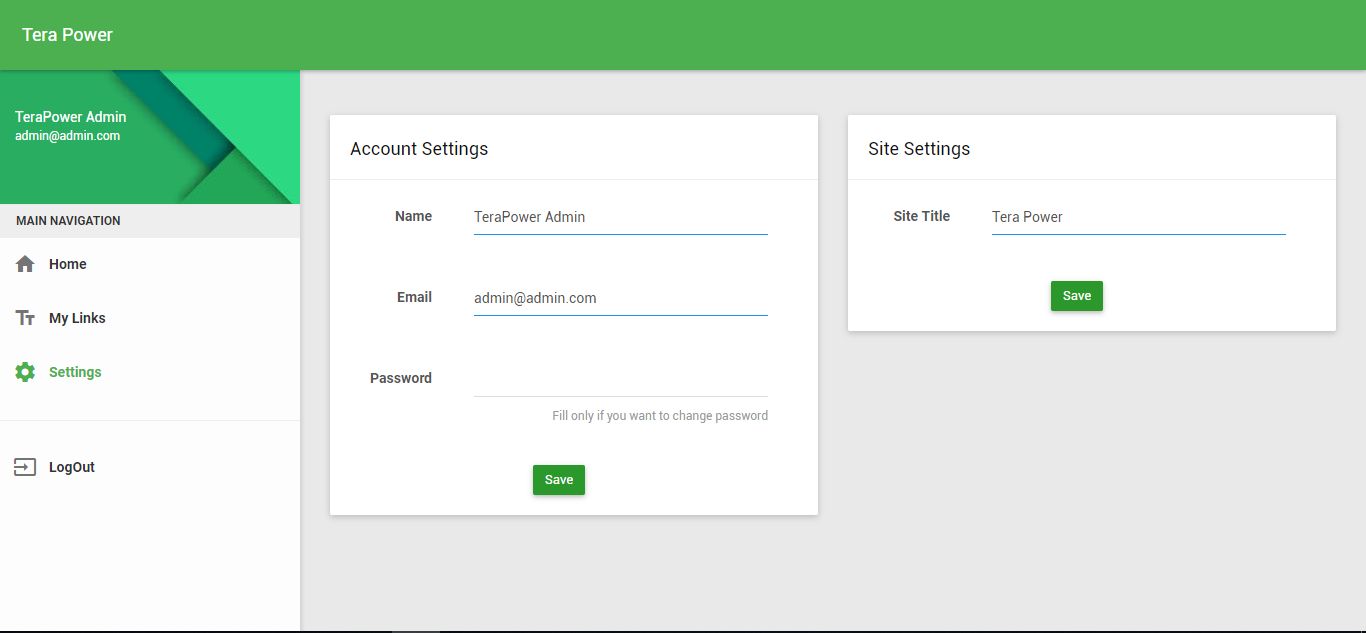Click the Home icon in the sidebar
The width and height of the screenshot is (1366, 633).
pos(25,263)
